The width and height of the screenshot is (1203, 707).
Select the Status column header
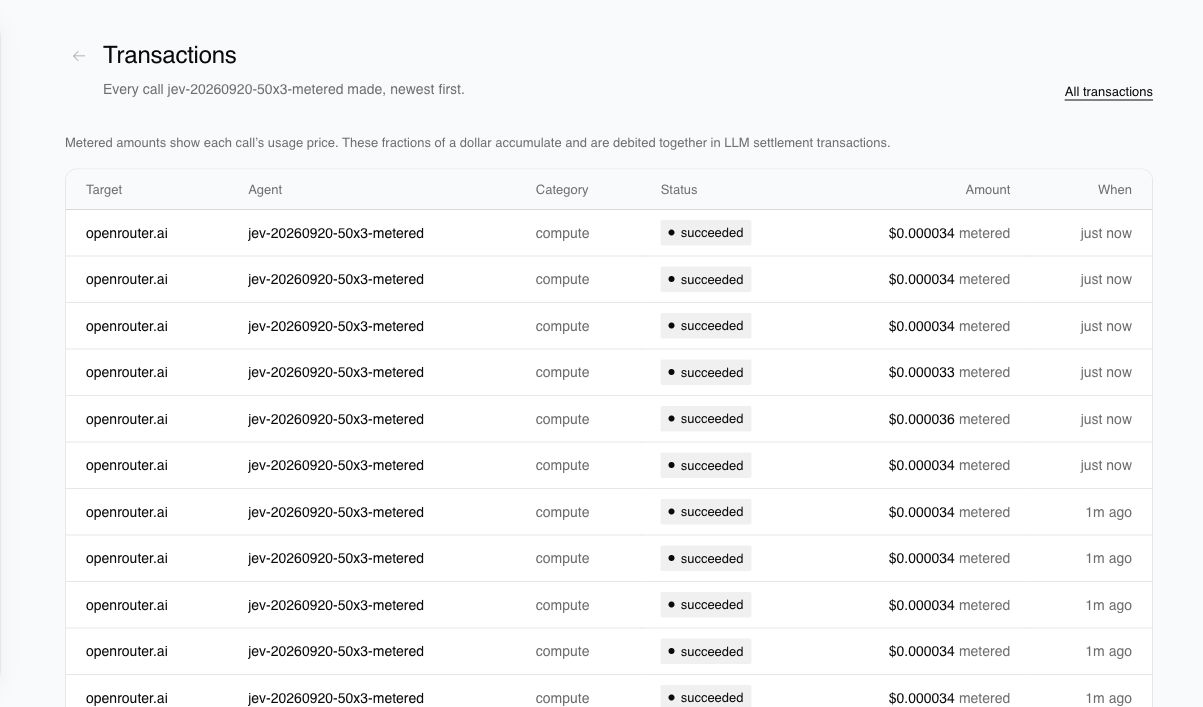tap(679, 190)
